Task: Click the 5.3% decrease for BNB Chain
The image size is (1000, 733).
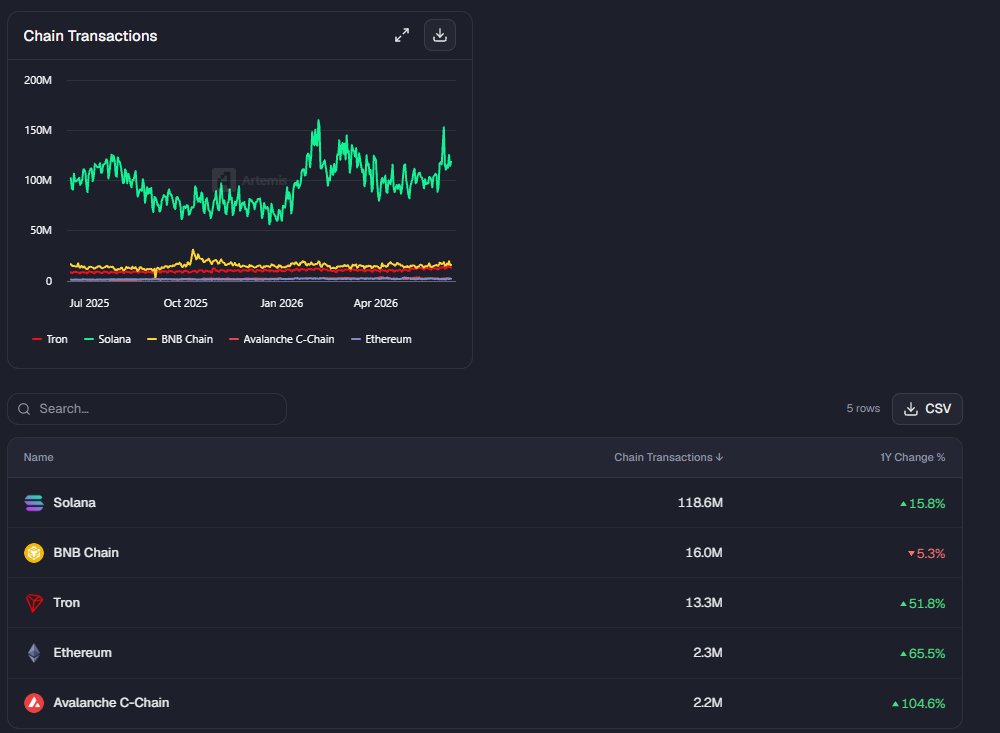Action: [x=926, y=554]
